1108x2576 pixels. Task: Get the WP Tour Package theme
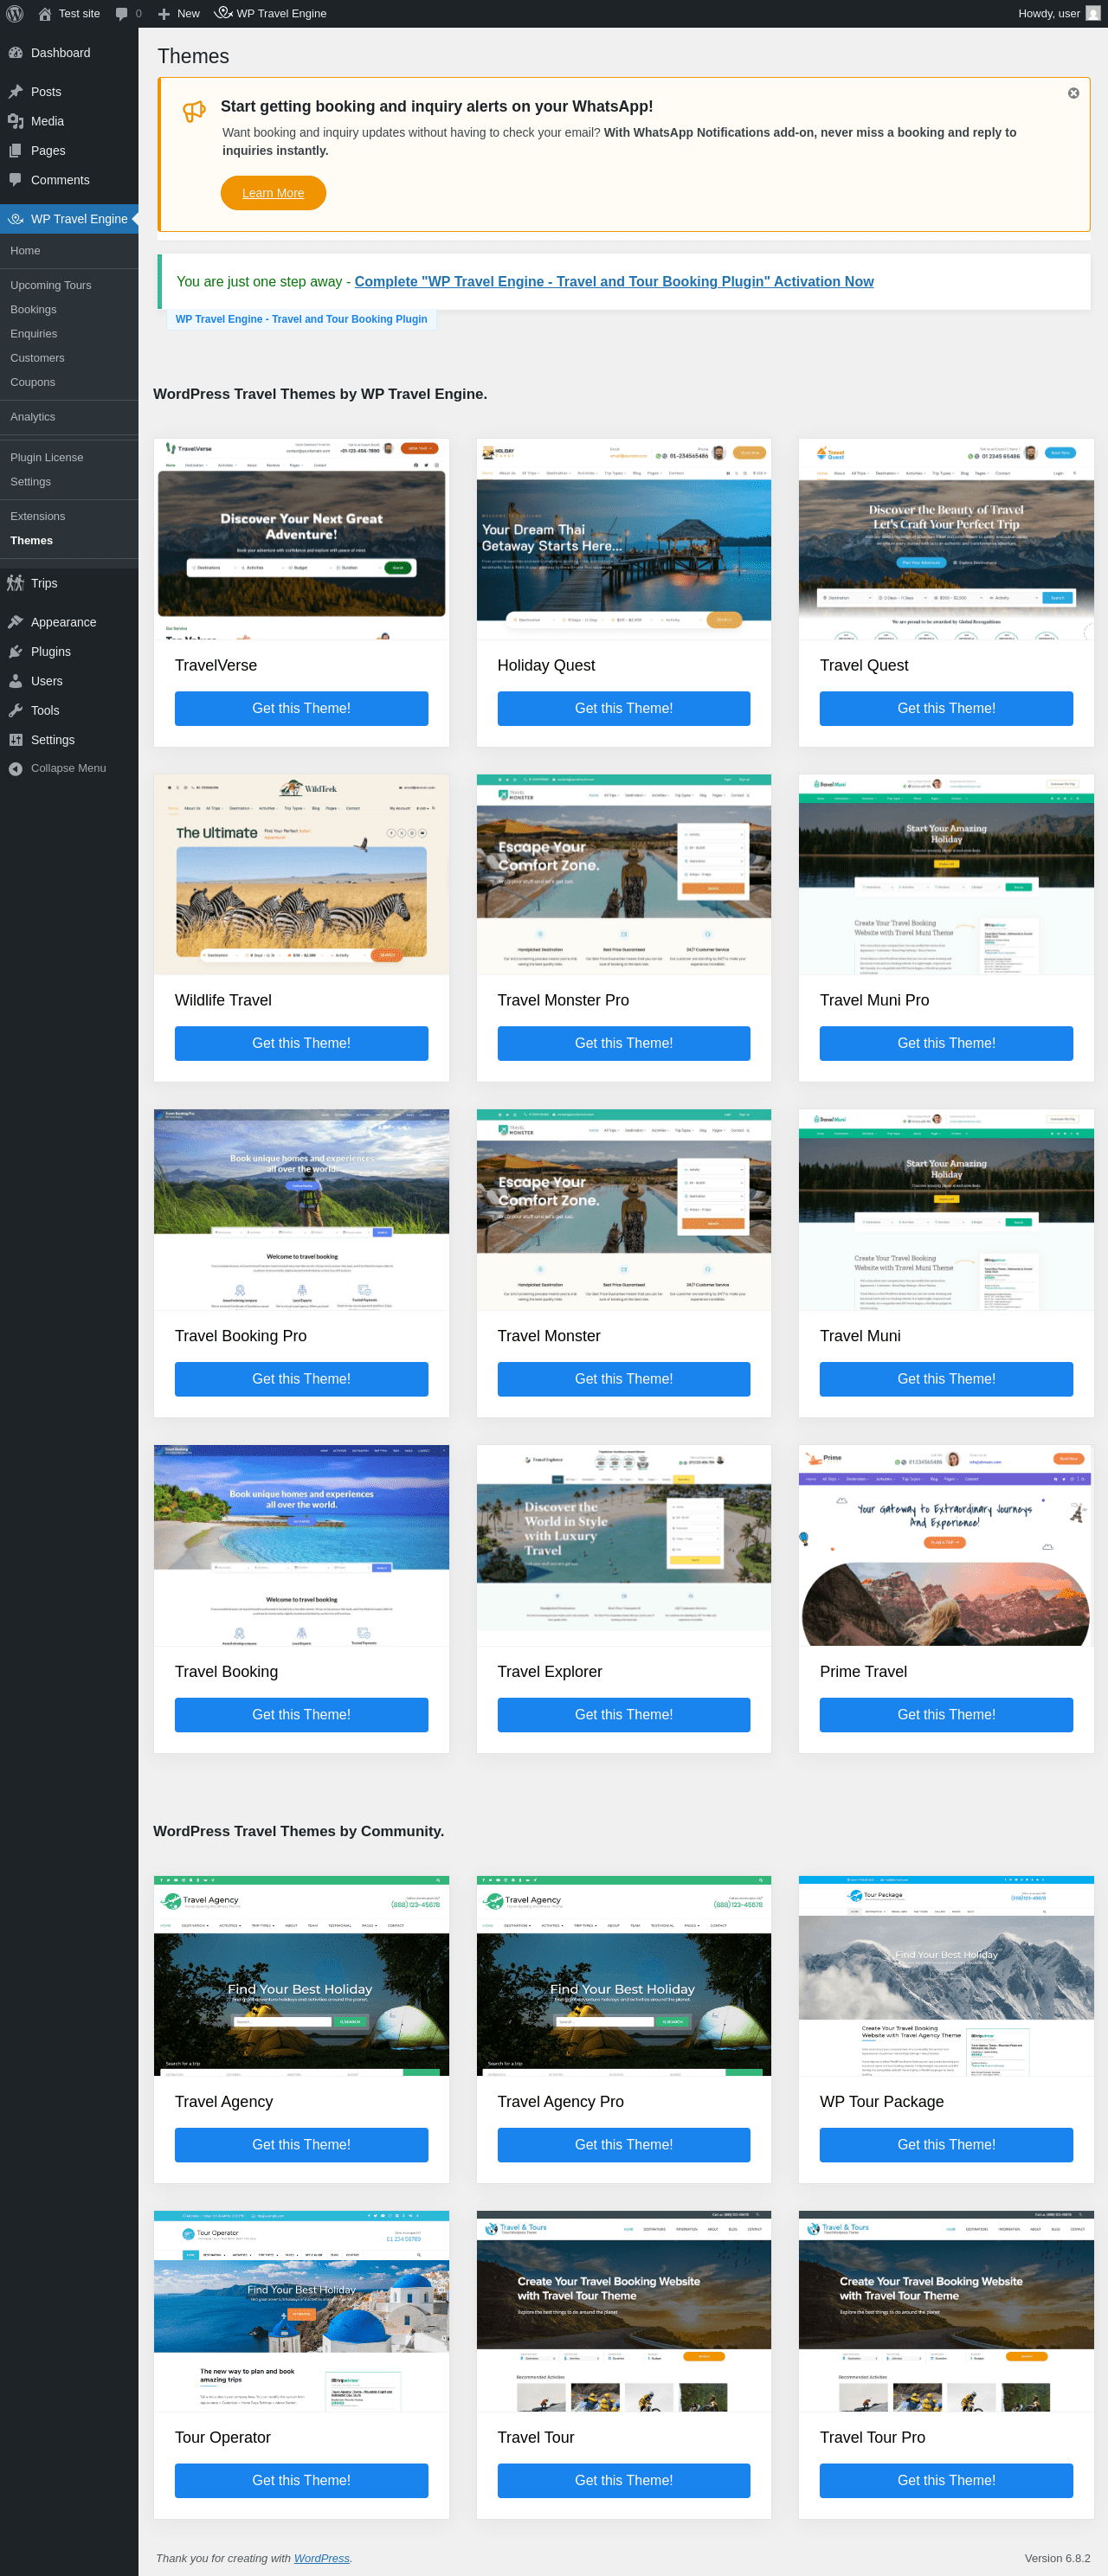[946, 2145]
